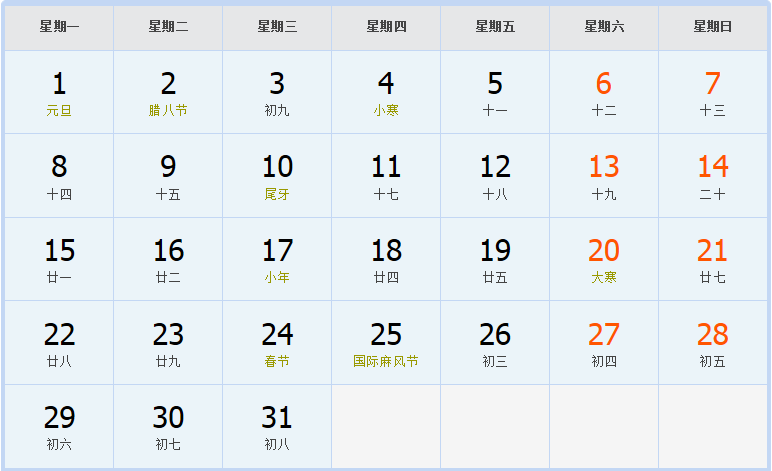Click the 星期六 column header
The height and width of the screenshot is (471, 772).
click(604, 27)
